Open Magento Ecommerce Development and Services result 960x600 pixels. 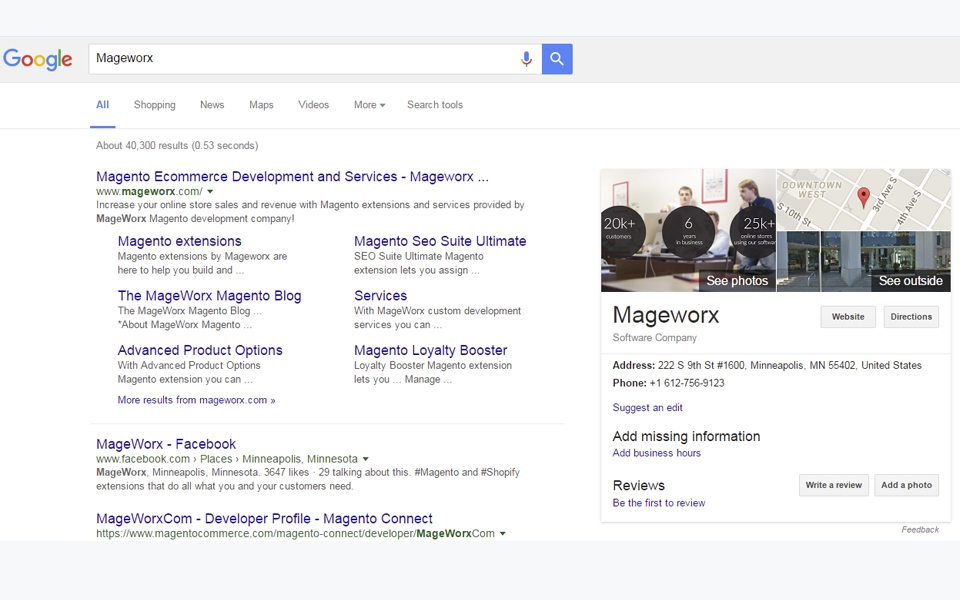tap(292, 176)
